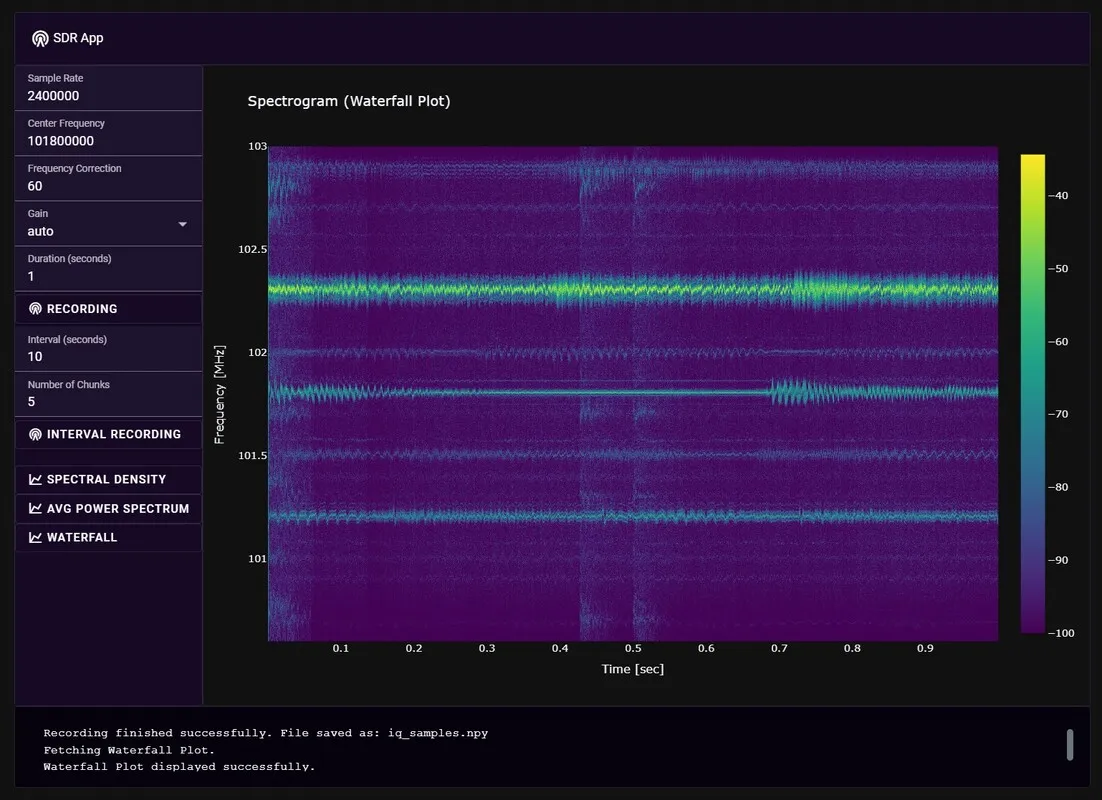Click the '−100' color scale label
The height and width of the screenshot is (800, 1102).
click(x=1061, y=633)
